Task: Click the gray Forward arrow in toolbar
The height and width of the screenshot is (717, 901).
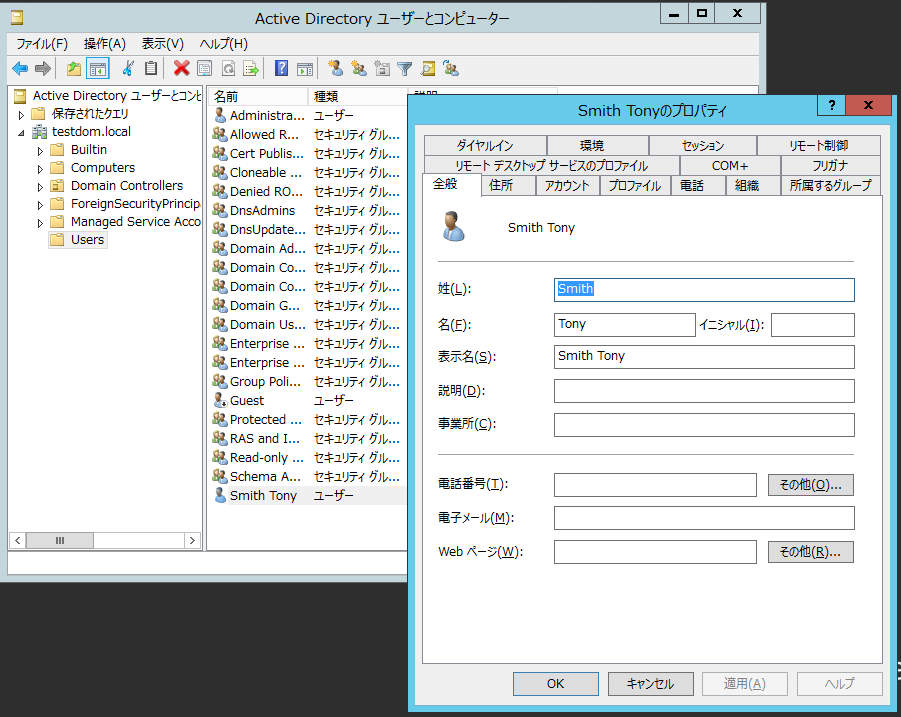Action: click(43, 69)
